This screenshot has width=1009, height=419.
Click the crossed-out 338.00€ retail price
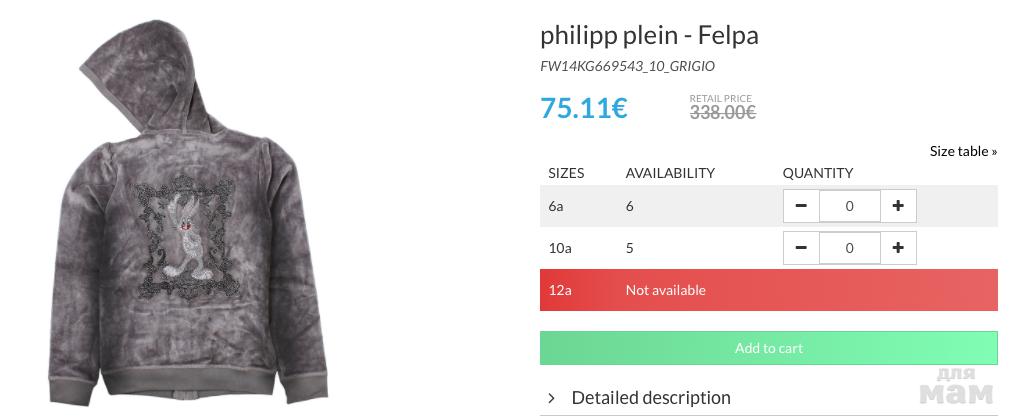click(722, 113)
